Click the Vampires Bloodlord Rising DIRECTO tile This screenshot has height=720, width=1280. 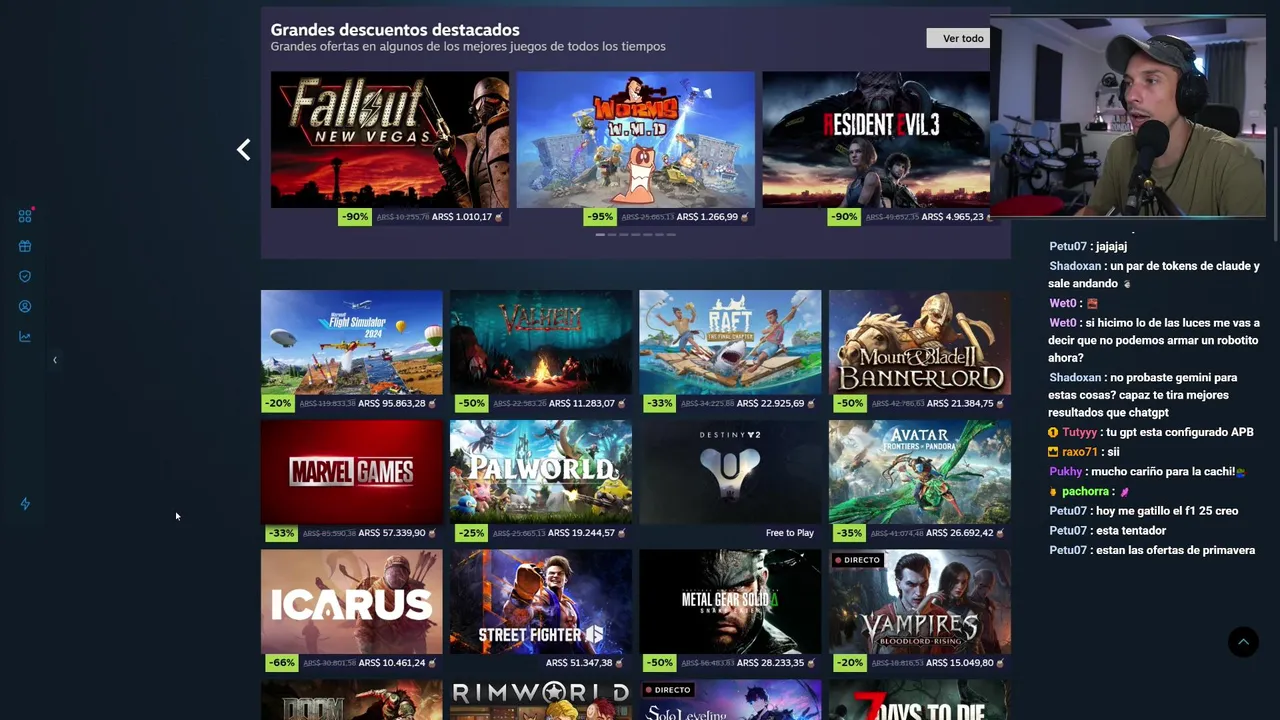(919, 611)
